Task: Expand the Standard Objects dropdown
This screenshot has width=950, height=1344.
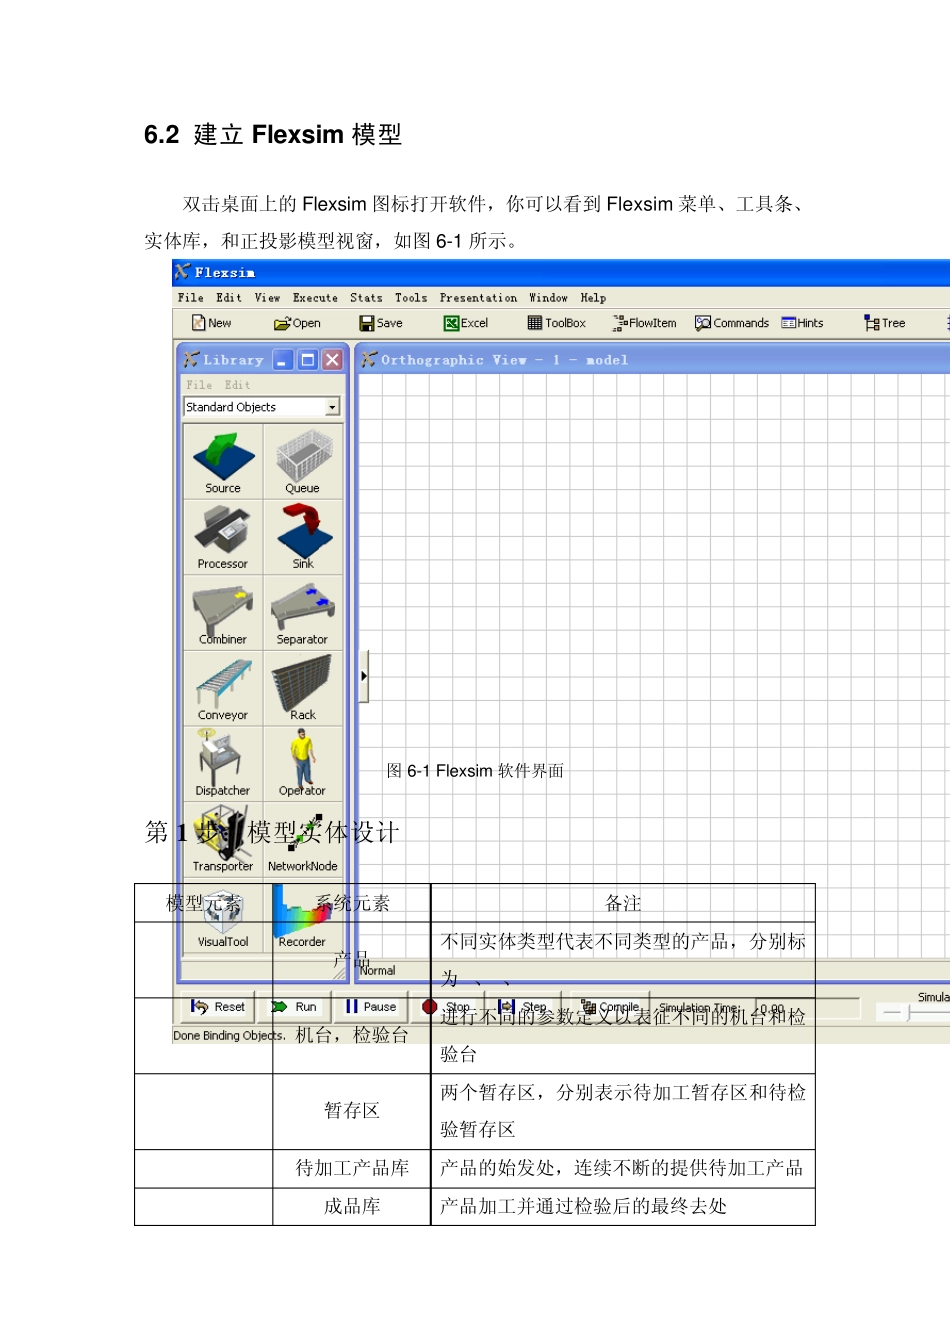Action: click(x=333, y=407)
